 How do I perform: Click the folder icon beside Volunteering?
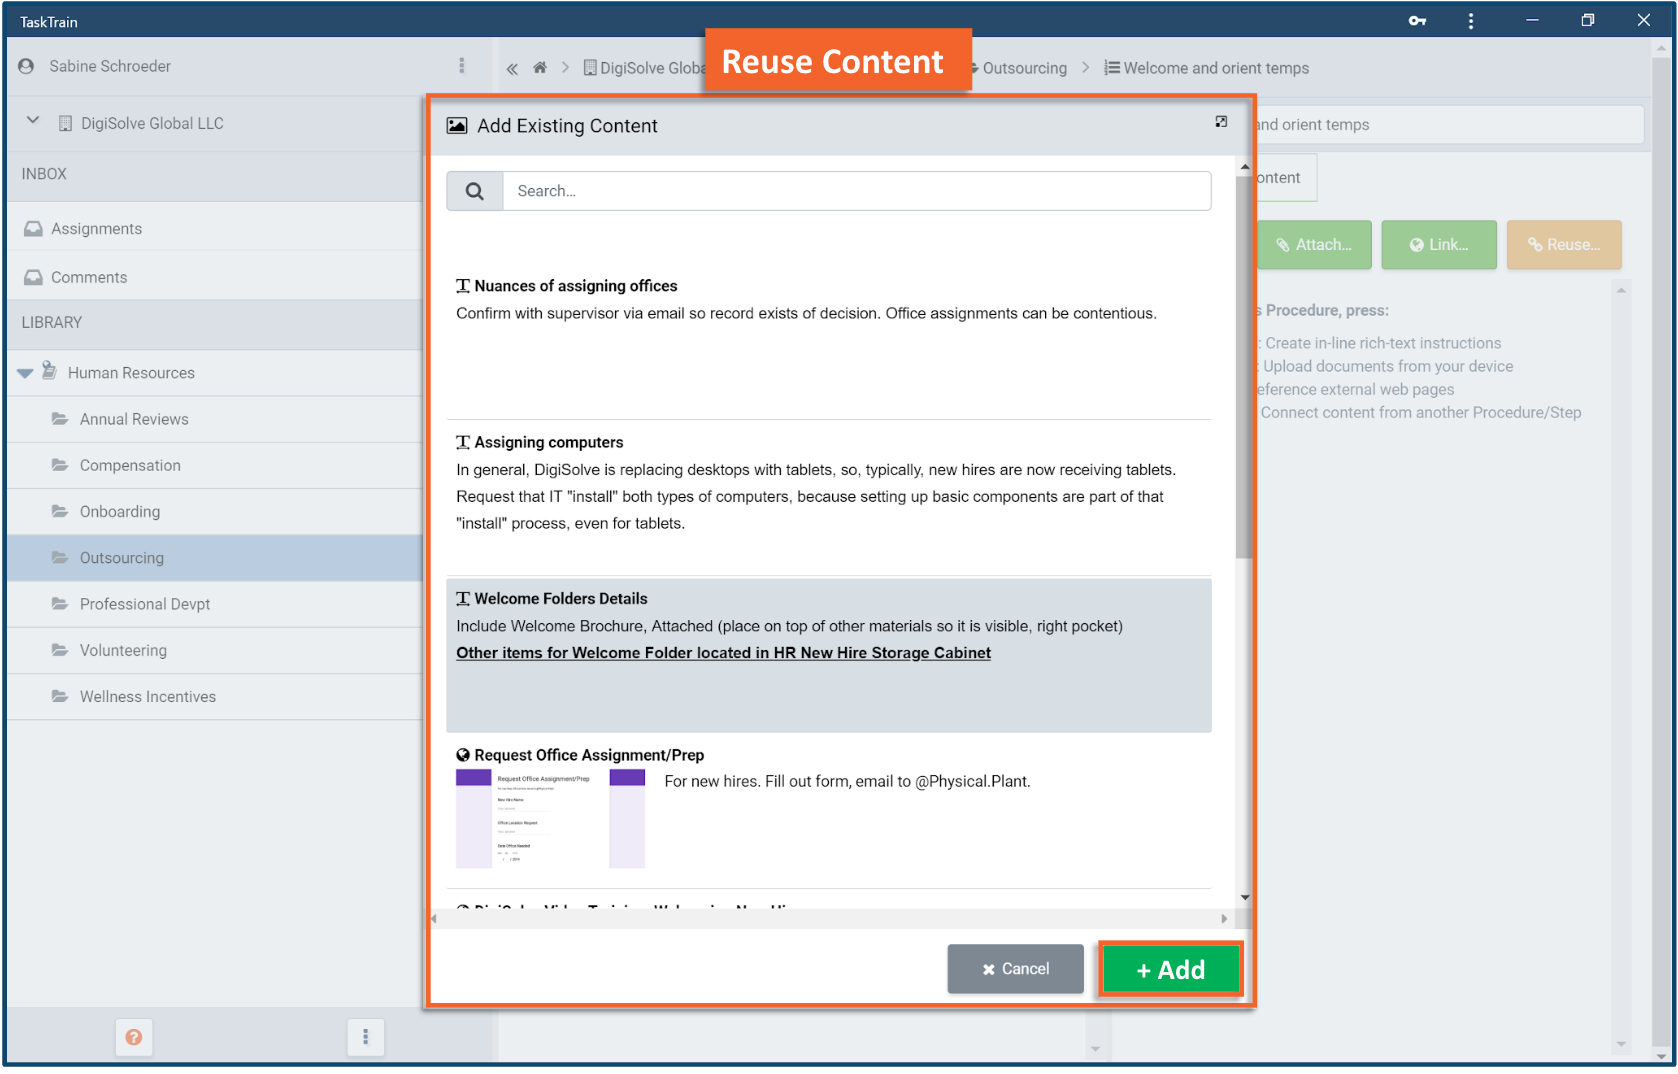pos(60,649)
